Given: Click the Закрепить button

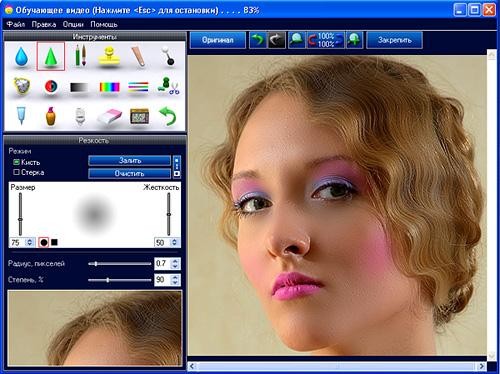Looking at the screenshot, I should coord(395,40).
